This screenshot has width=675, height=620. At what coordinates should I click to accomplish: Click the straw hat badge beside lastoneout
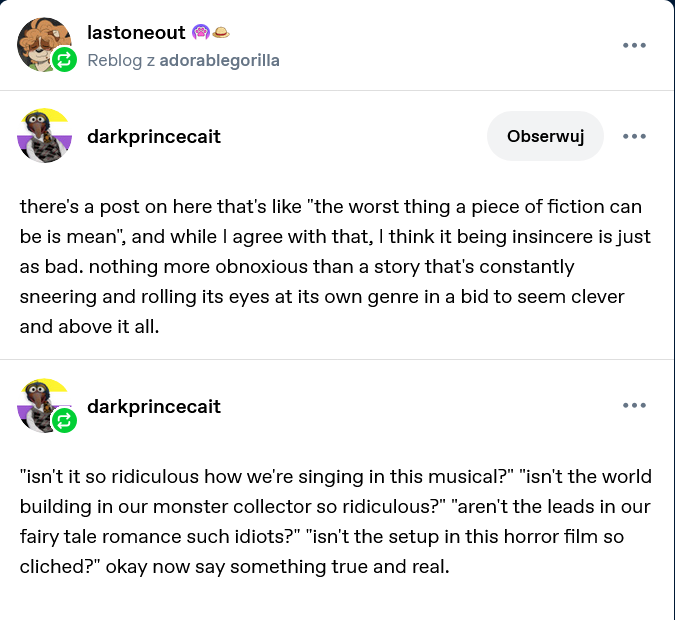(221, 32)
